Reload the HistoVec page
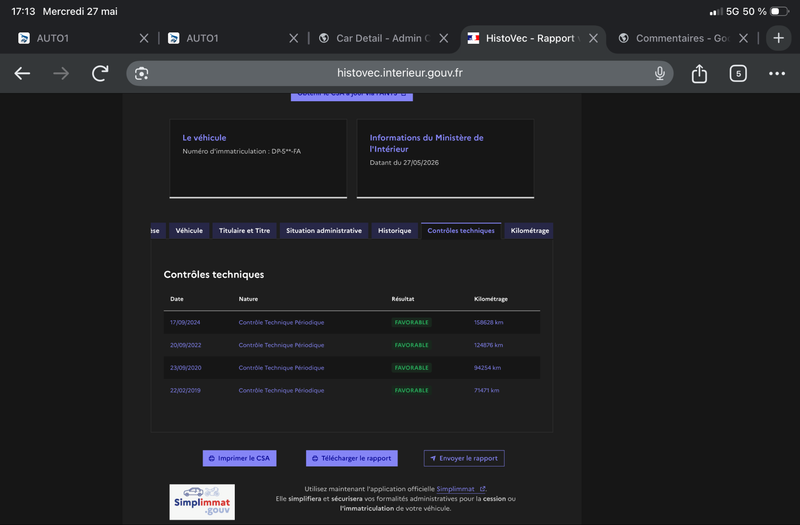 [x=100, y=73]
